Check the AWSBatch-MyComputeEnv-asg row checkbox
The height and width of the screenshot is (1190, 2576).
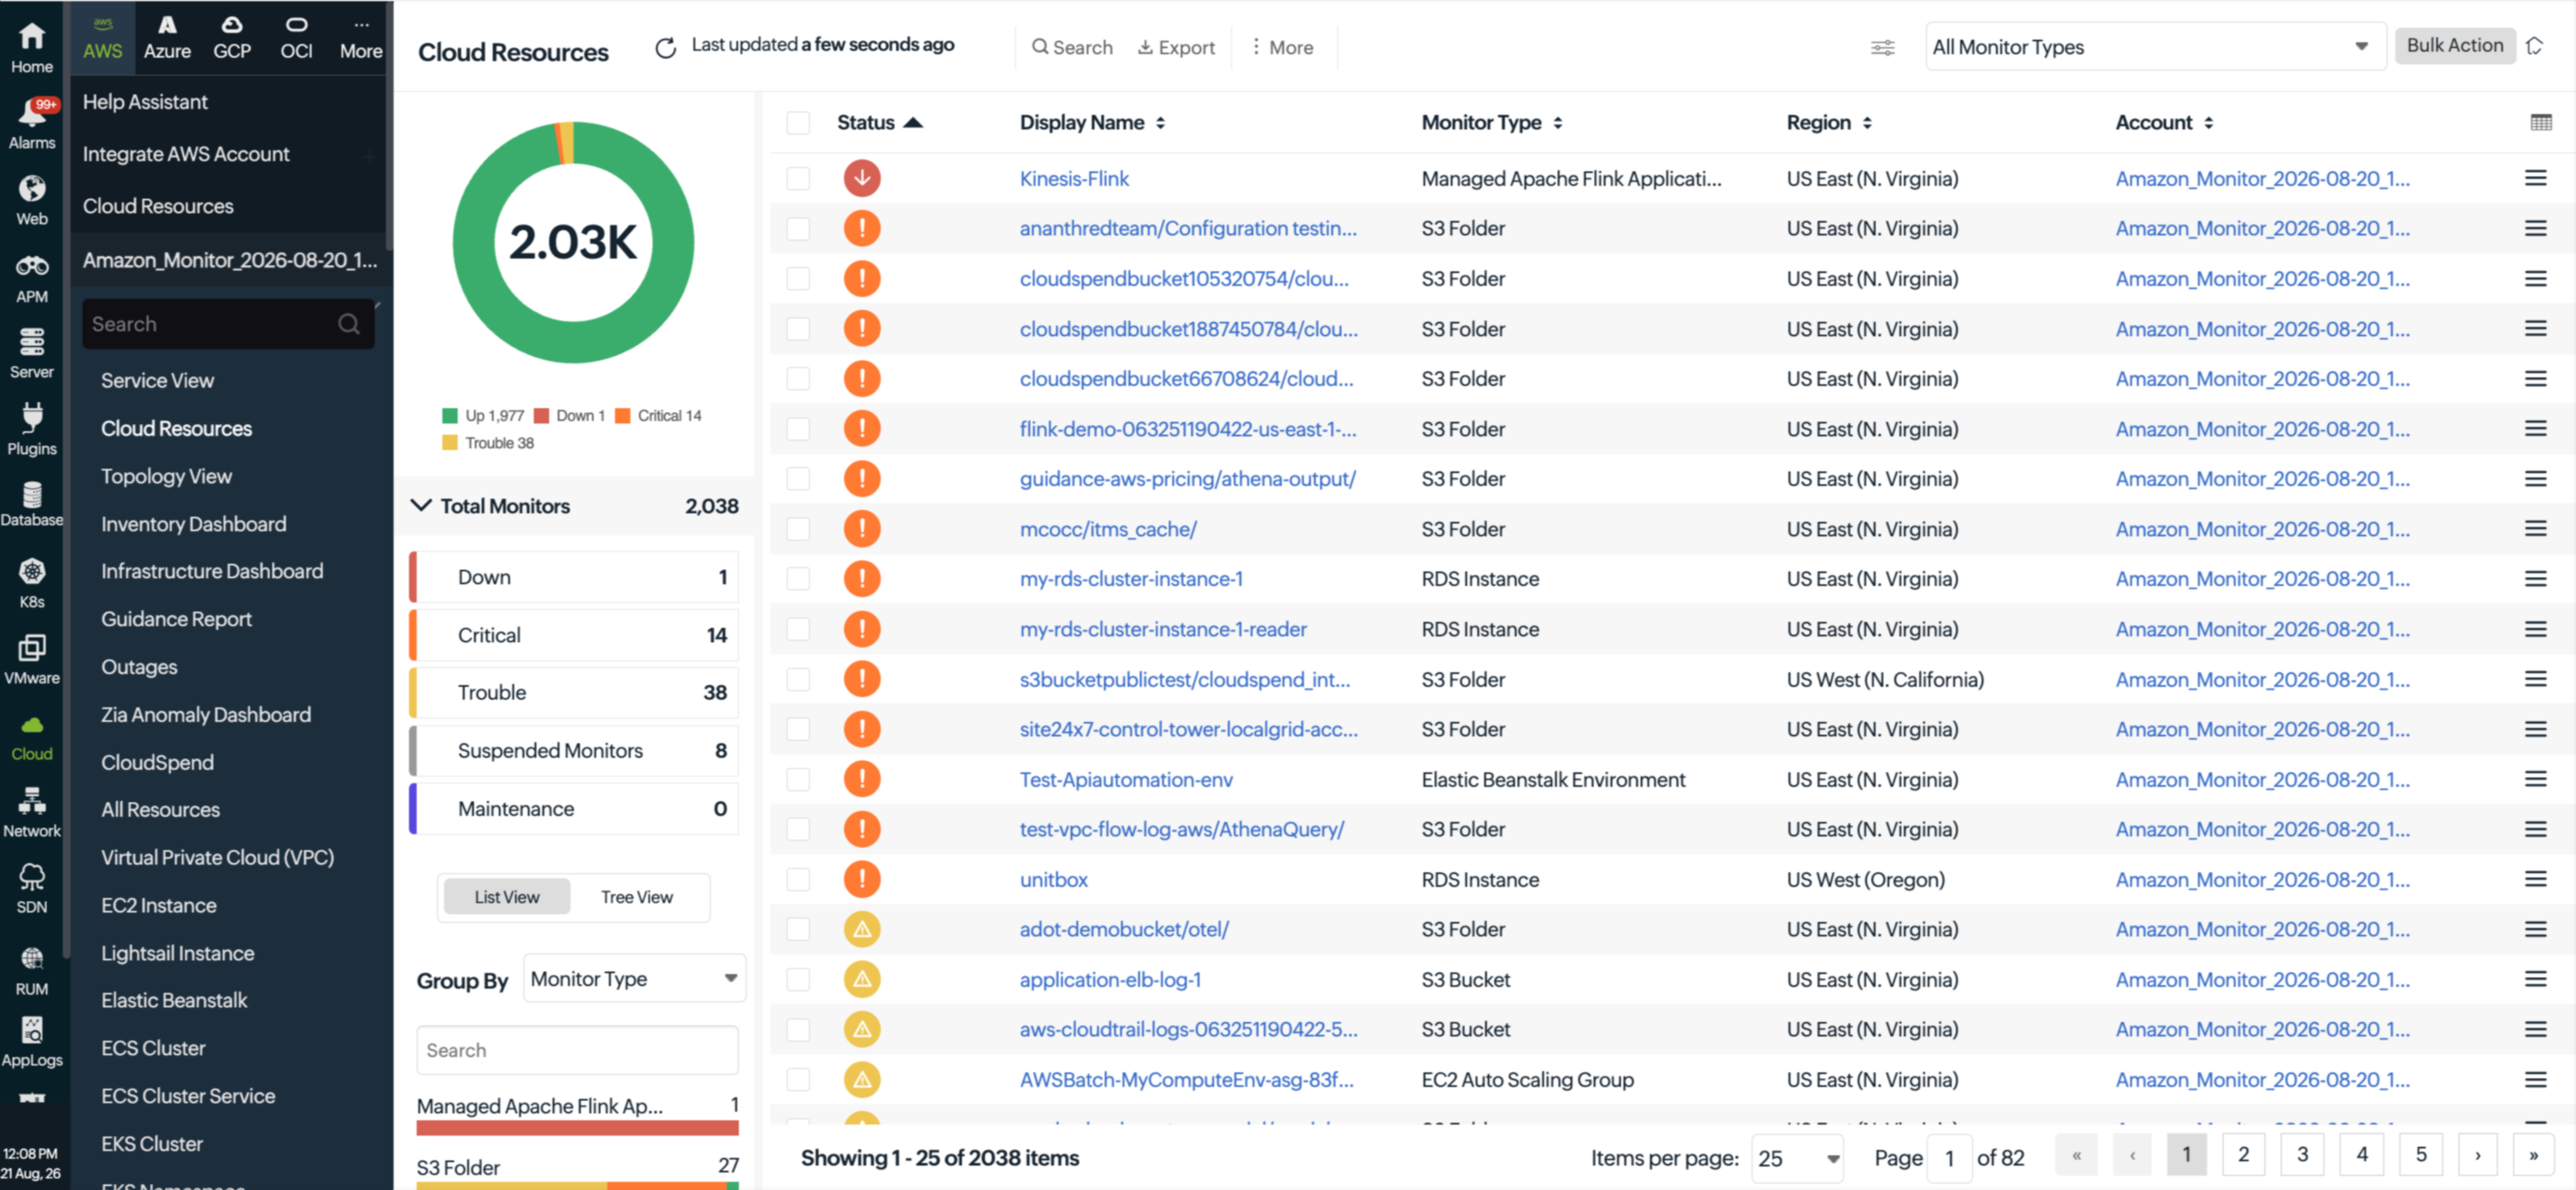pos(798,1079)
